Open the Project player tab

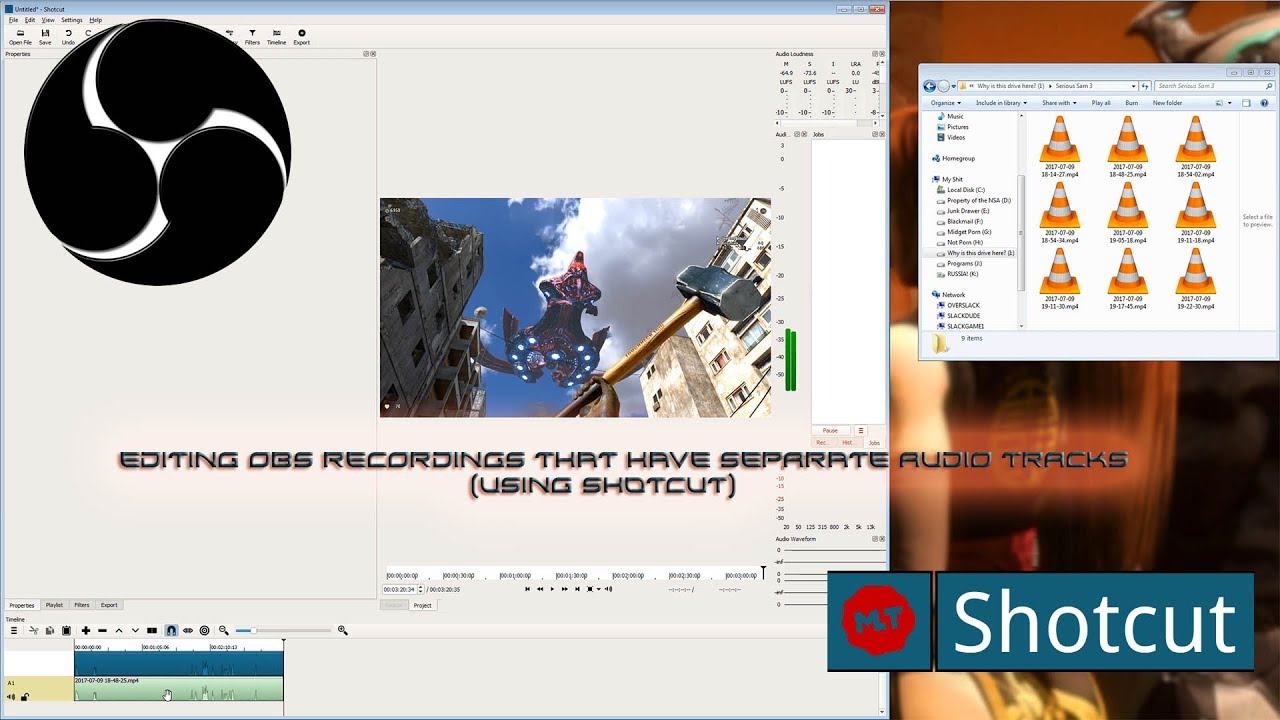click(x=423, y=605)
